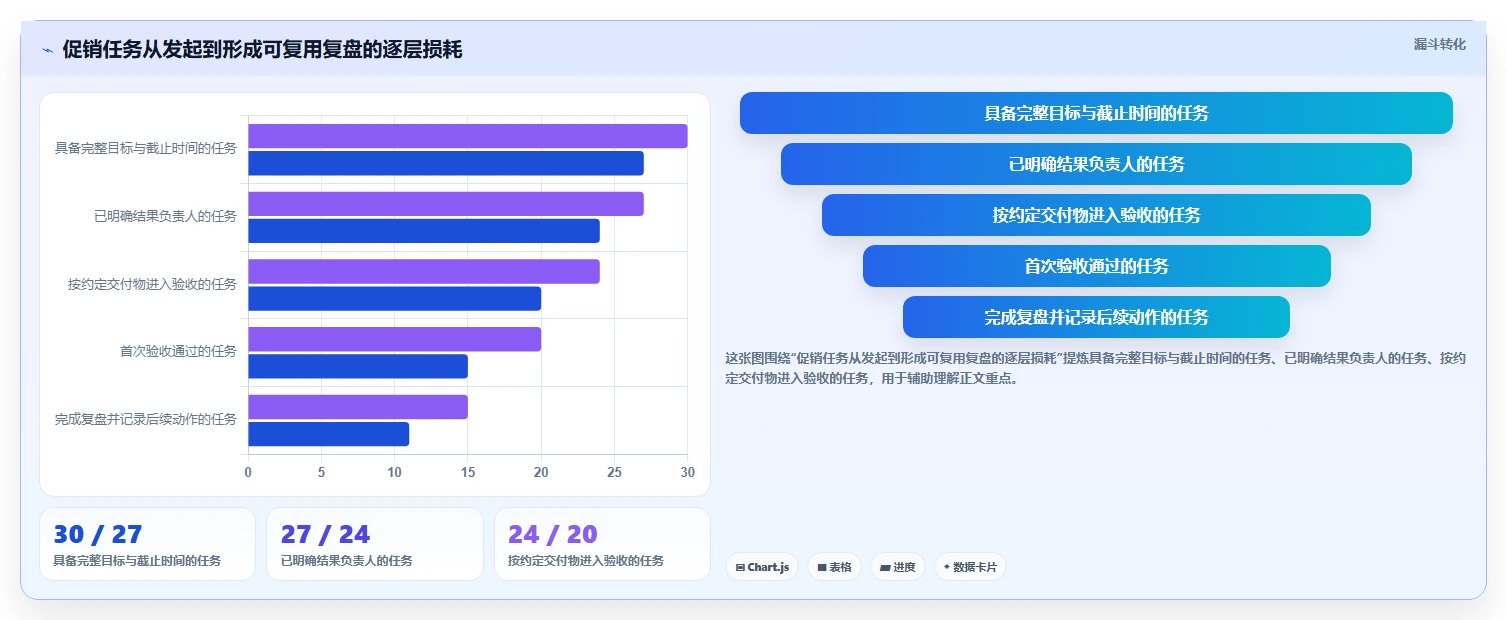This screenshot has height=620, width=1507.
Task: Click the purple bar for 具备完整目标与截止时间的任务
Action: pos(468,136)
